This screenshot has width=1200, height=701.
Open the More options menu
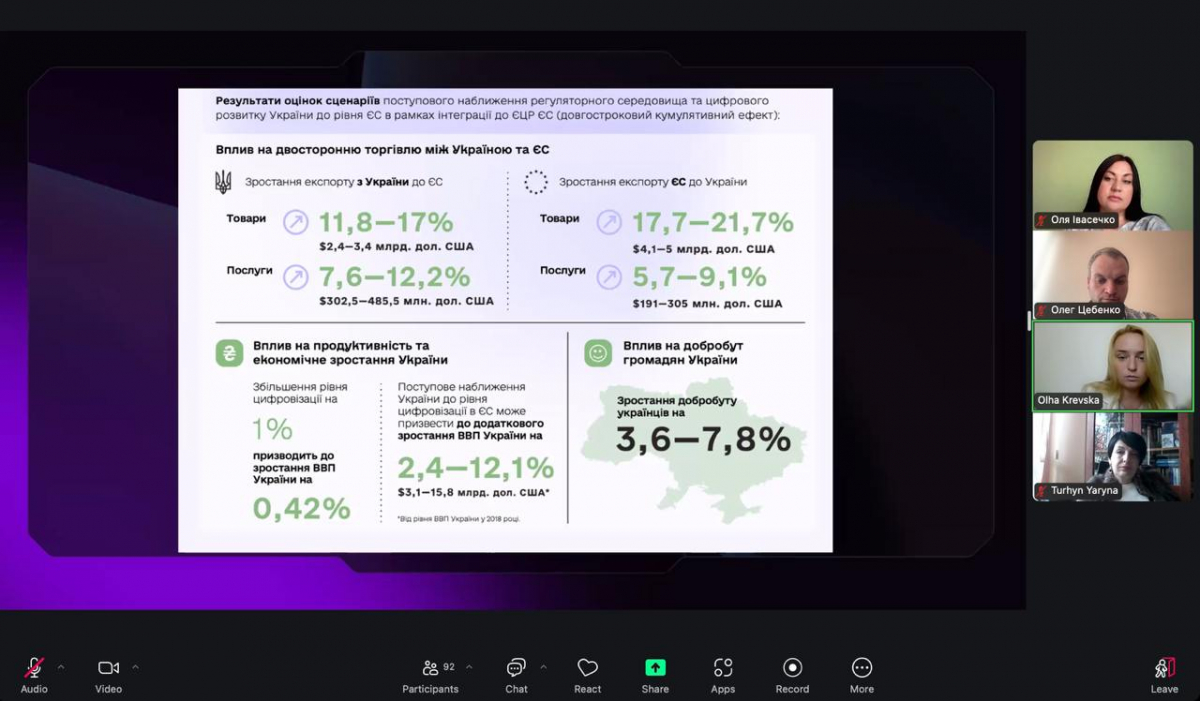[x=861, y=668]
